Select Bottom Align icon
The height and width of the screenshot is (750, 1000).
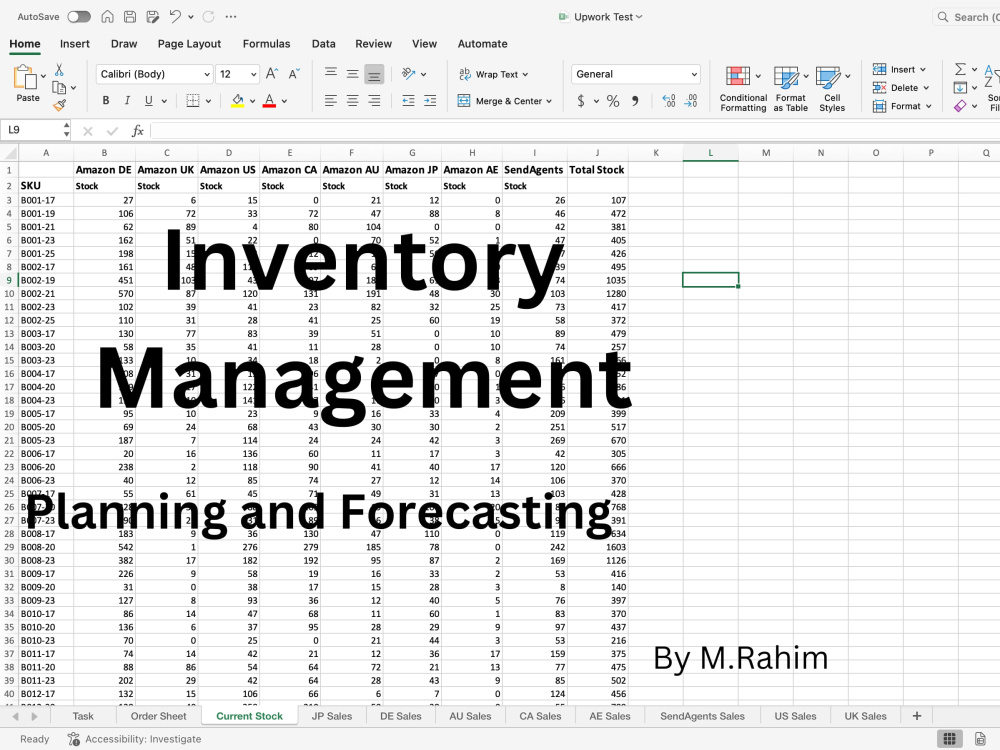point(374,74)
